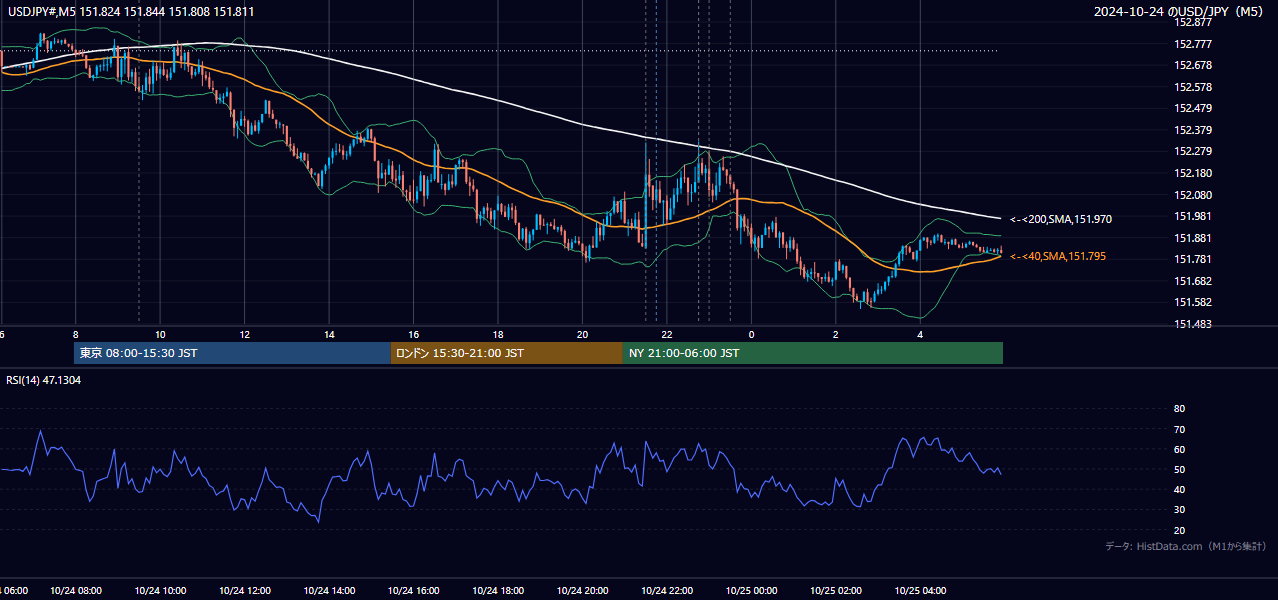Click the 10/24 18:00 time label
The image size is (1278, 600).
coord(498,590)
